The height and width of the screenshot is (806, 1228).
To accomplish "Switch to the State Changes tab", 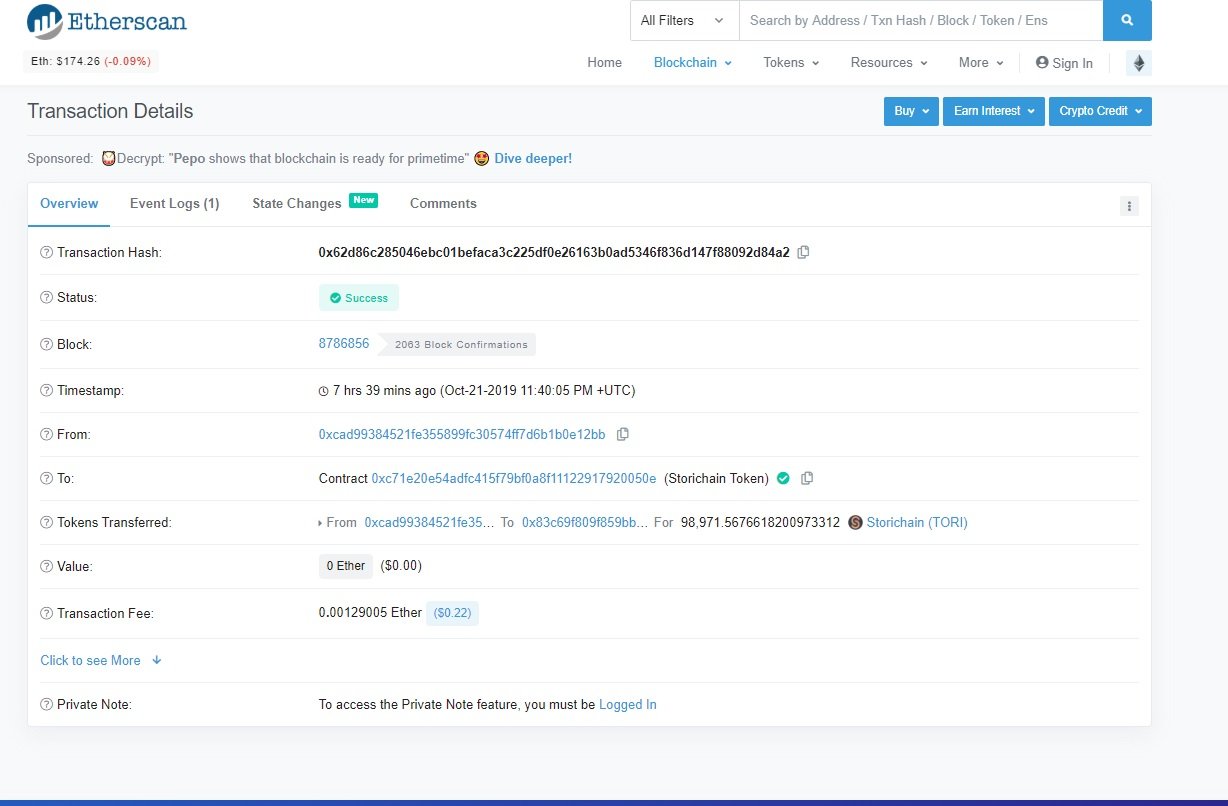I will 297,203.
